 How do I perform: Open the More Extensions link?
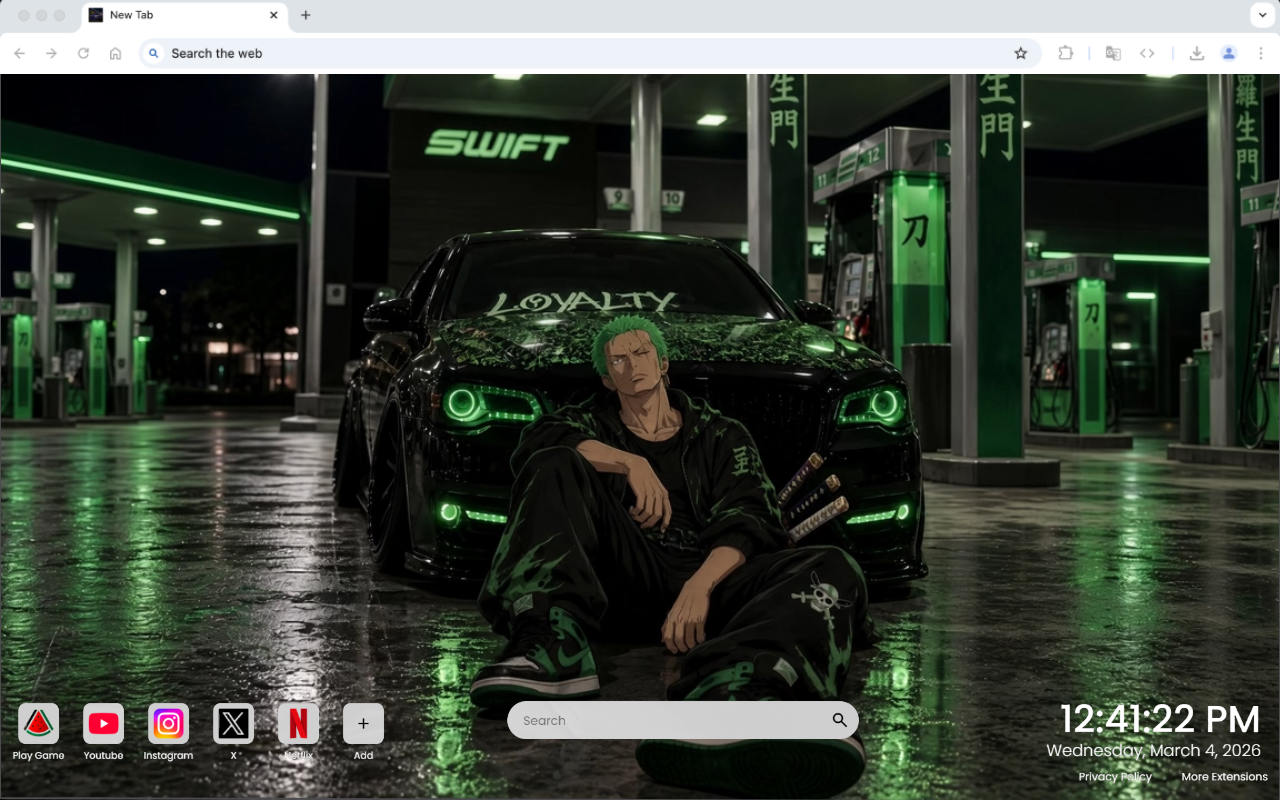pyautogui.click(x=1224, y=777)
